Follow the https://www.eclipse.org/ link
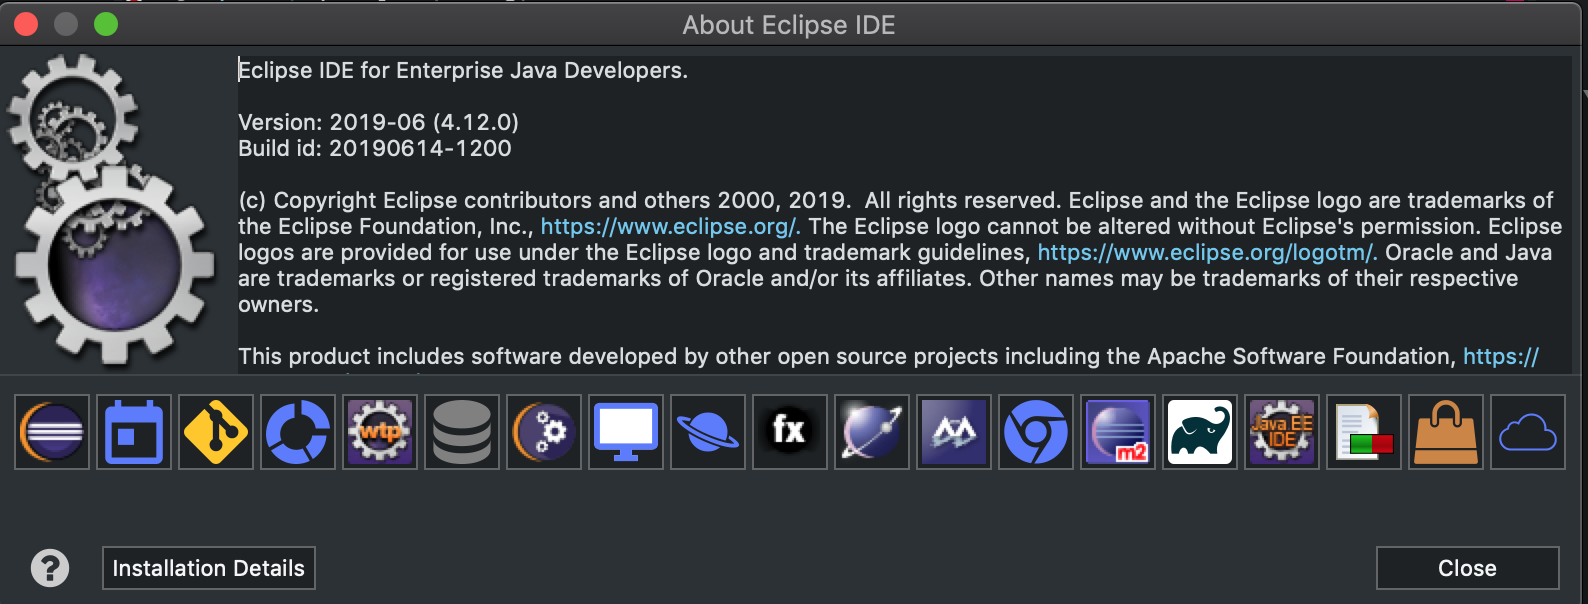 pyautogui.click(x=670, y=227)
